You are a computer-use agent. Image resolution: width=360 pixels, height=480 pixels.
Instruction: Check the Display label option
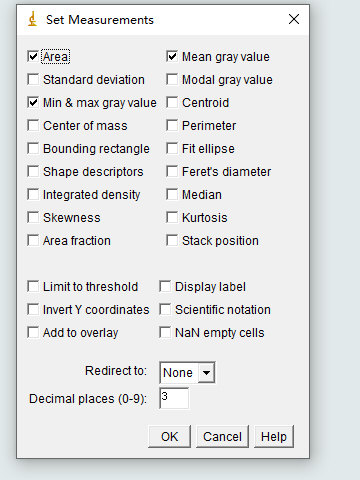pos(165,286)
